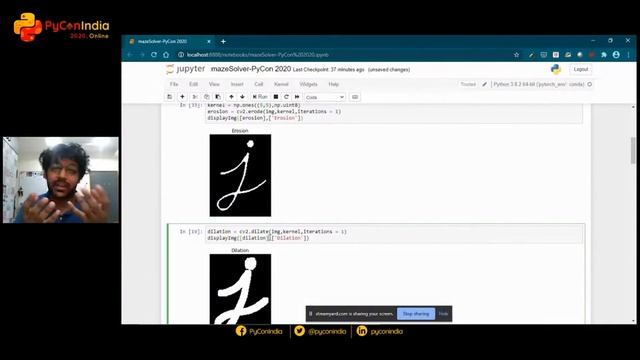Insert a cell below with plus icon
This screenshot has width=640, height=360.
point(182,97)
